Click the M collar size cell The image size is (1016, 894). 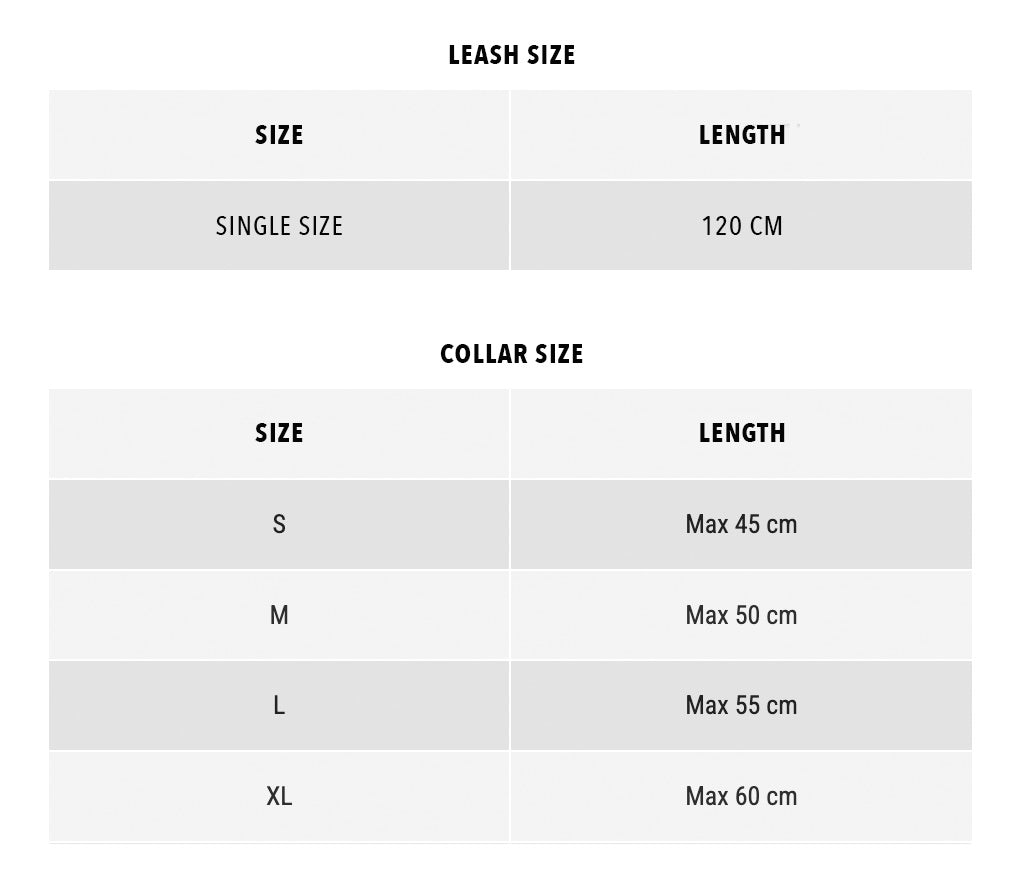pos(279,615)
